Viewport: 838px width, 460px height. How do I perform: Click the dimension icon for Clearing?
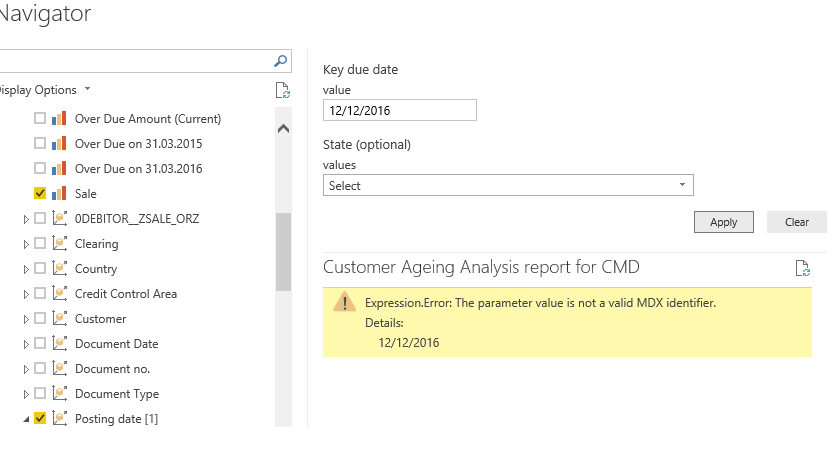(59, 243)
